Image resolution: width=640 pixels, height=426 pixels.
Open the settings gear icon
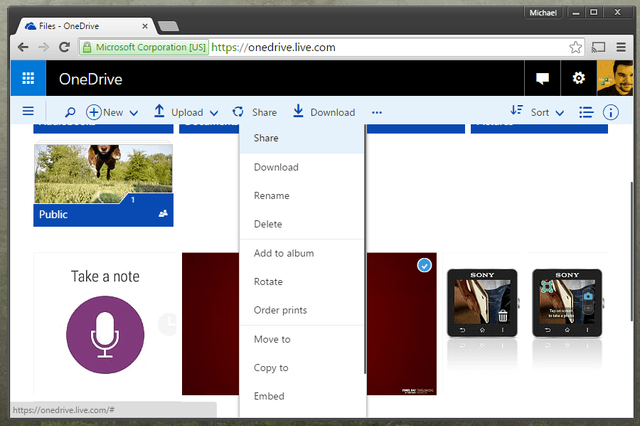(x=578, y=78)
